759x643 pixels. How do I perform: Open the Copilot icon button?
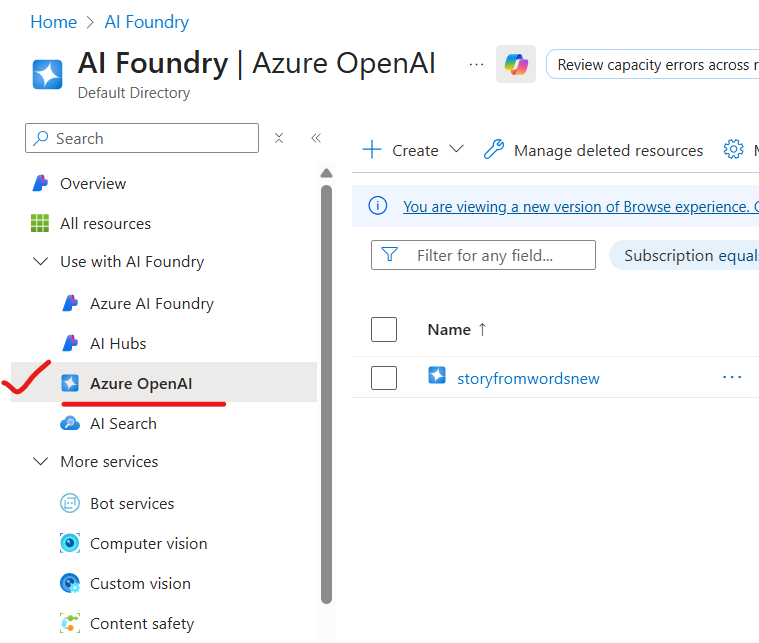[x=516, y=64]
